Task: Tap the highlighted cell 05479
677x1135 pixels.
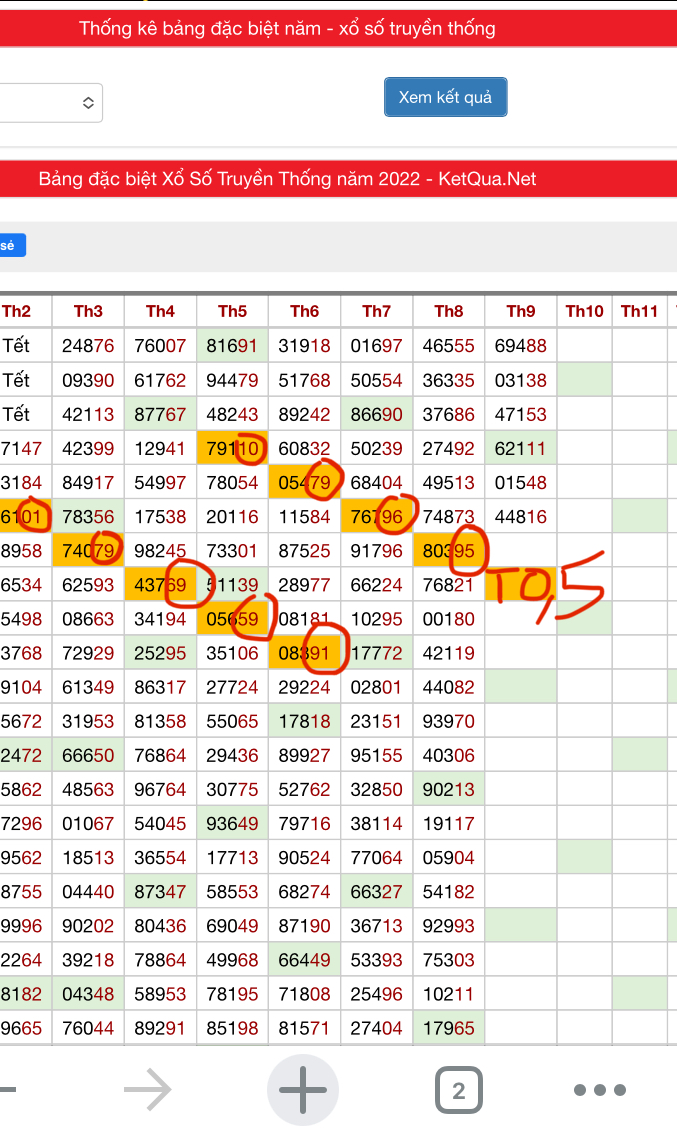Action: [x=304, y=482]
